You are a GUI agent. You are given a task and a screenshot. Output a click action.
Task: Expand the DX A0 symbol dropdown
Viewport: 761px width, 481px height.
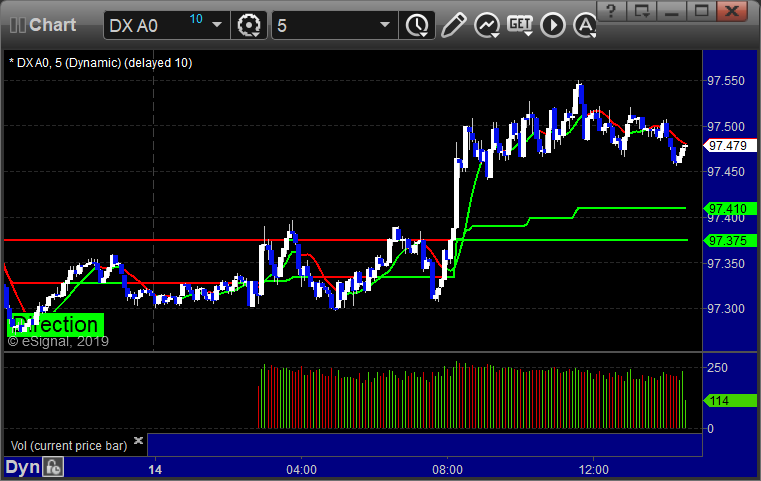tap(217, 25)
